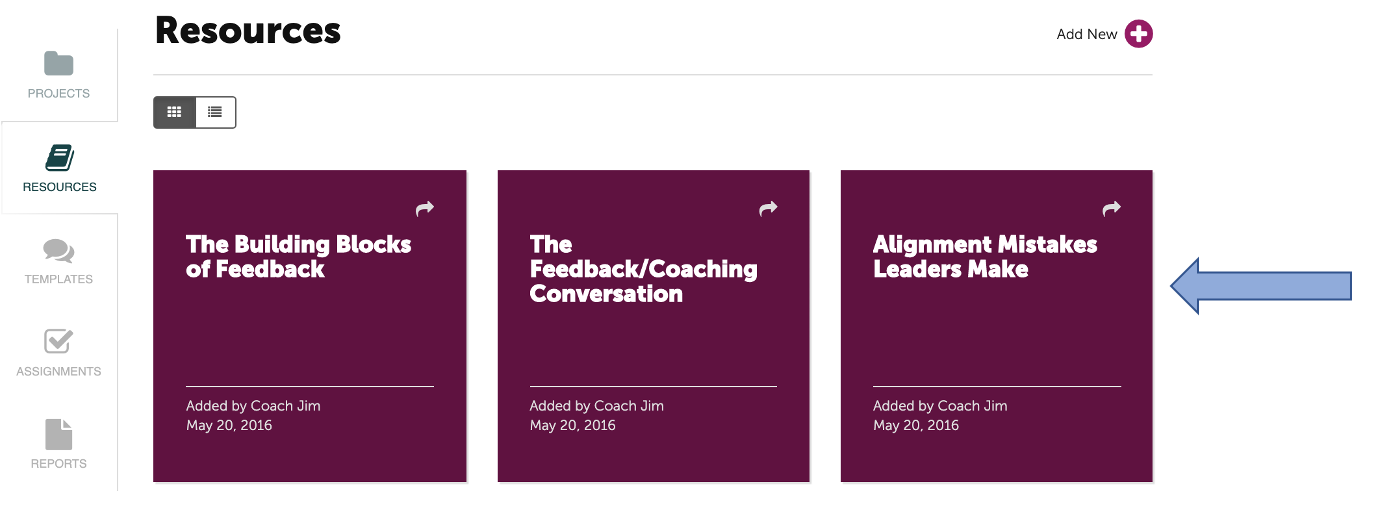Click the blue arrow pointing left
The image size is (1380, 520).
point(1260,287)
